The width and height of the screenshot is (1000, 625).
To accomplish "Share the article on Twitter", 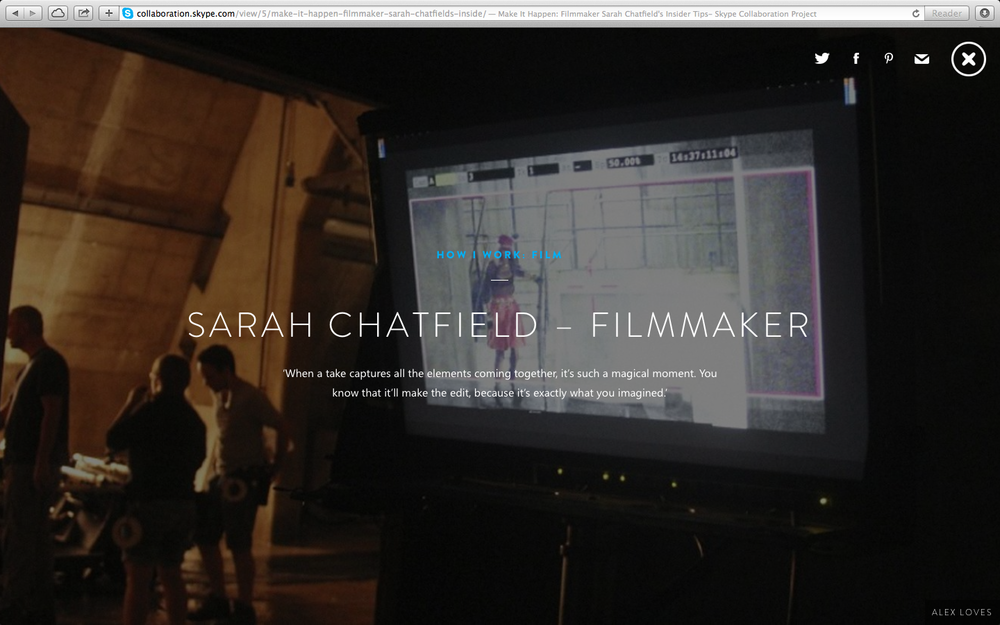I will pos(822,58).
